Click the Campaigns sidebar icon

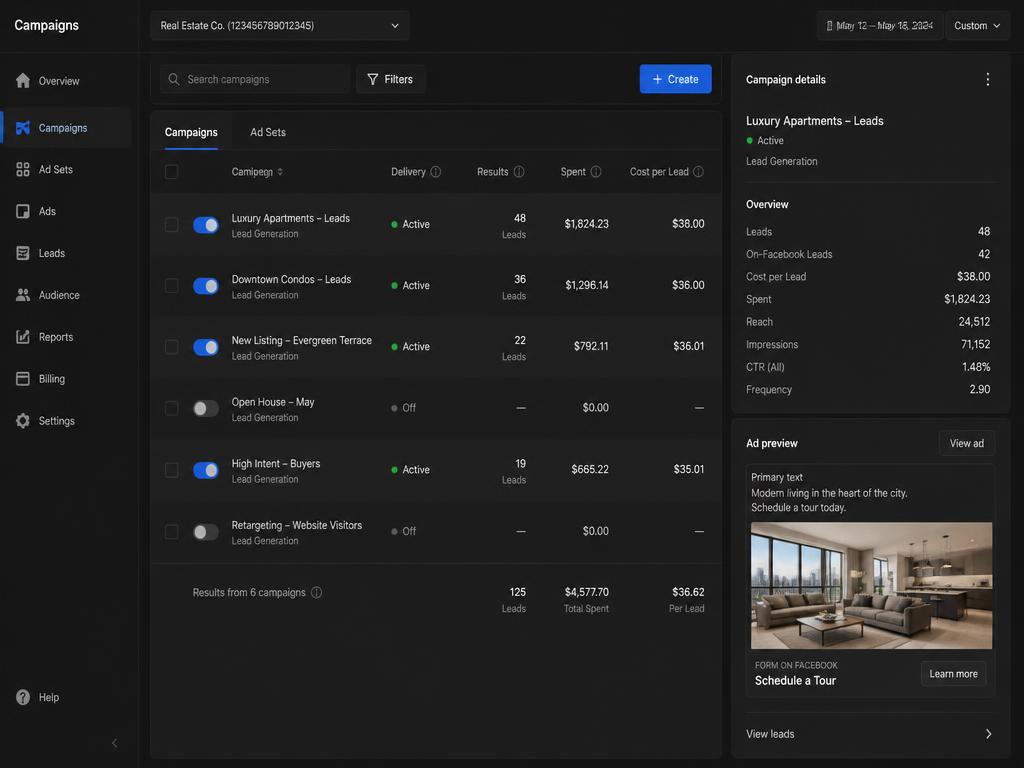(x=23, y=128)
